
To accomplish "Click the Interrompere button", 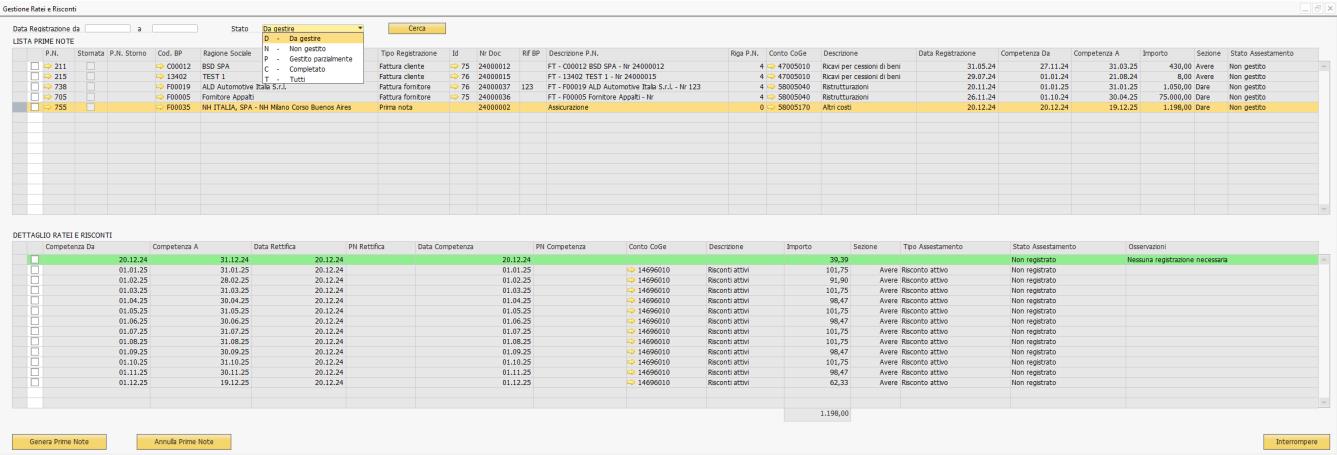I will [x=1296, y=441].
